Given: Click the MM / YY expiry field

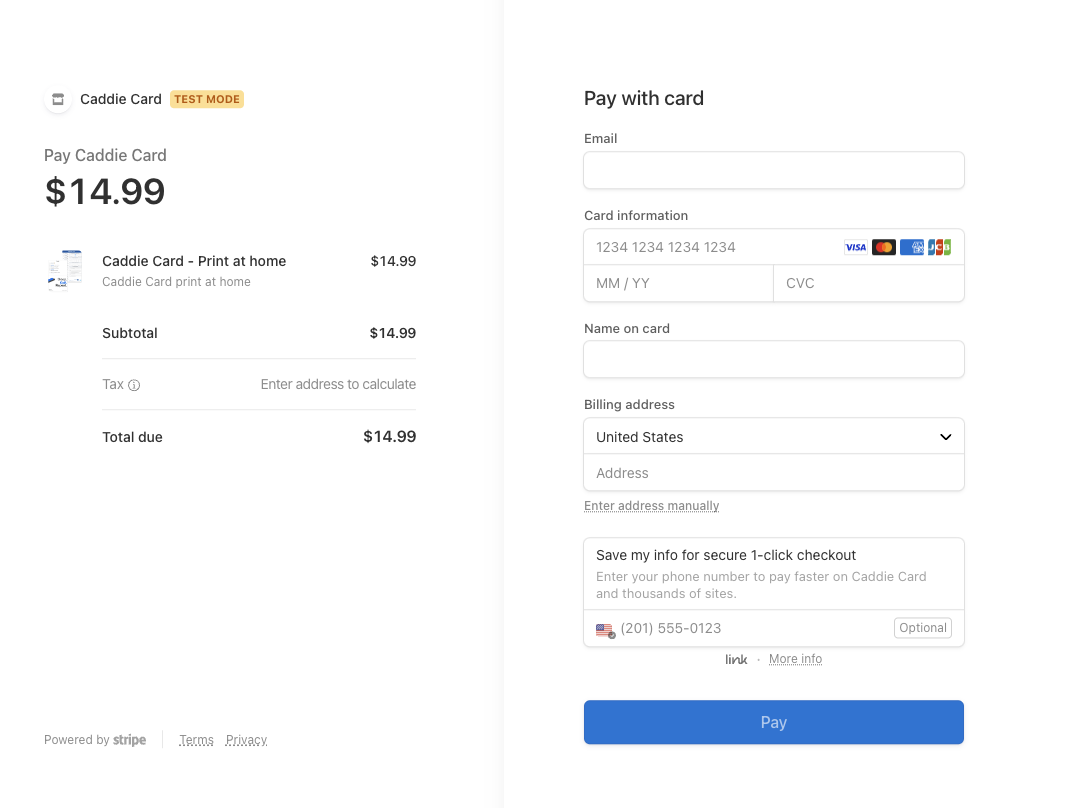Looking at the screenshot, I should click(x=678, y=283).
